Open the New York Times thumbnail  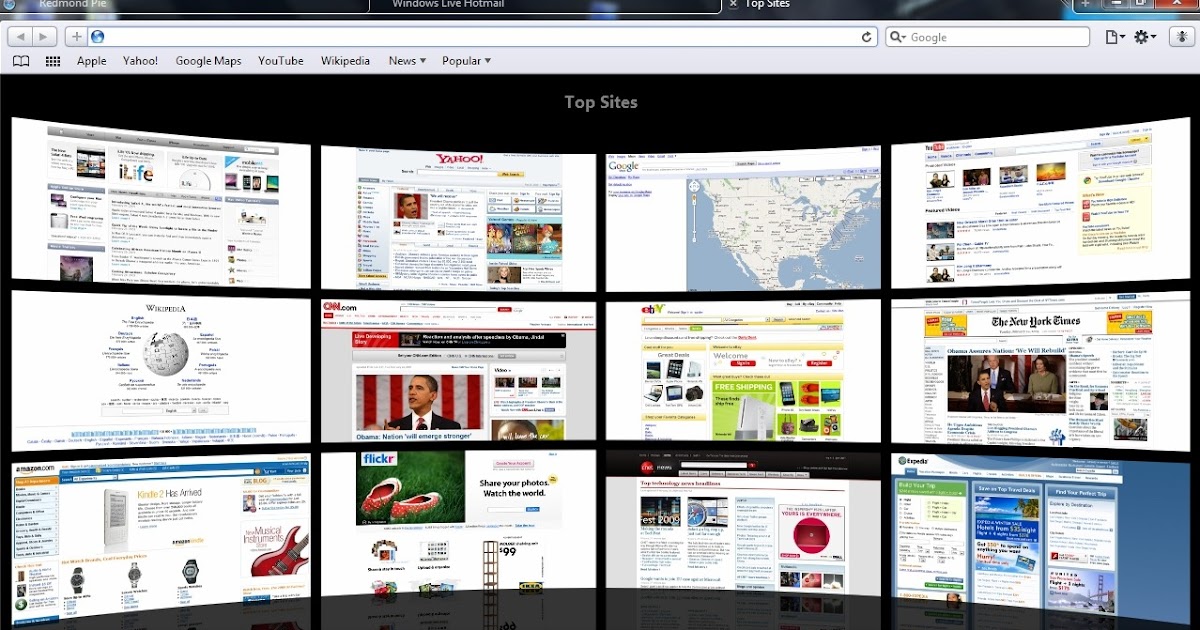[x=1040, y=371]
